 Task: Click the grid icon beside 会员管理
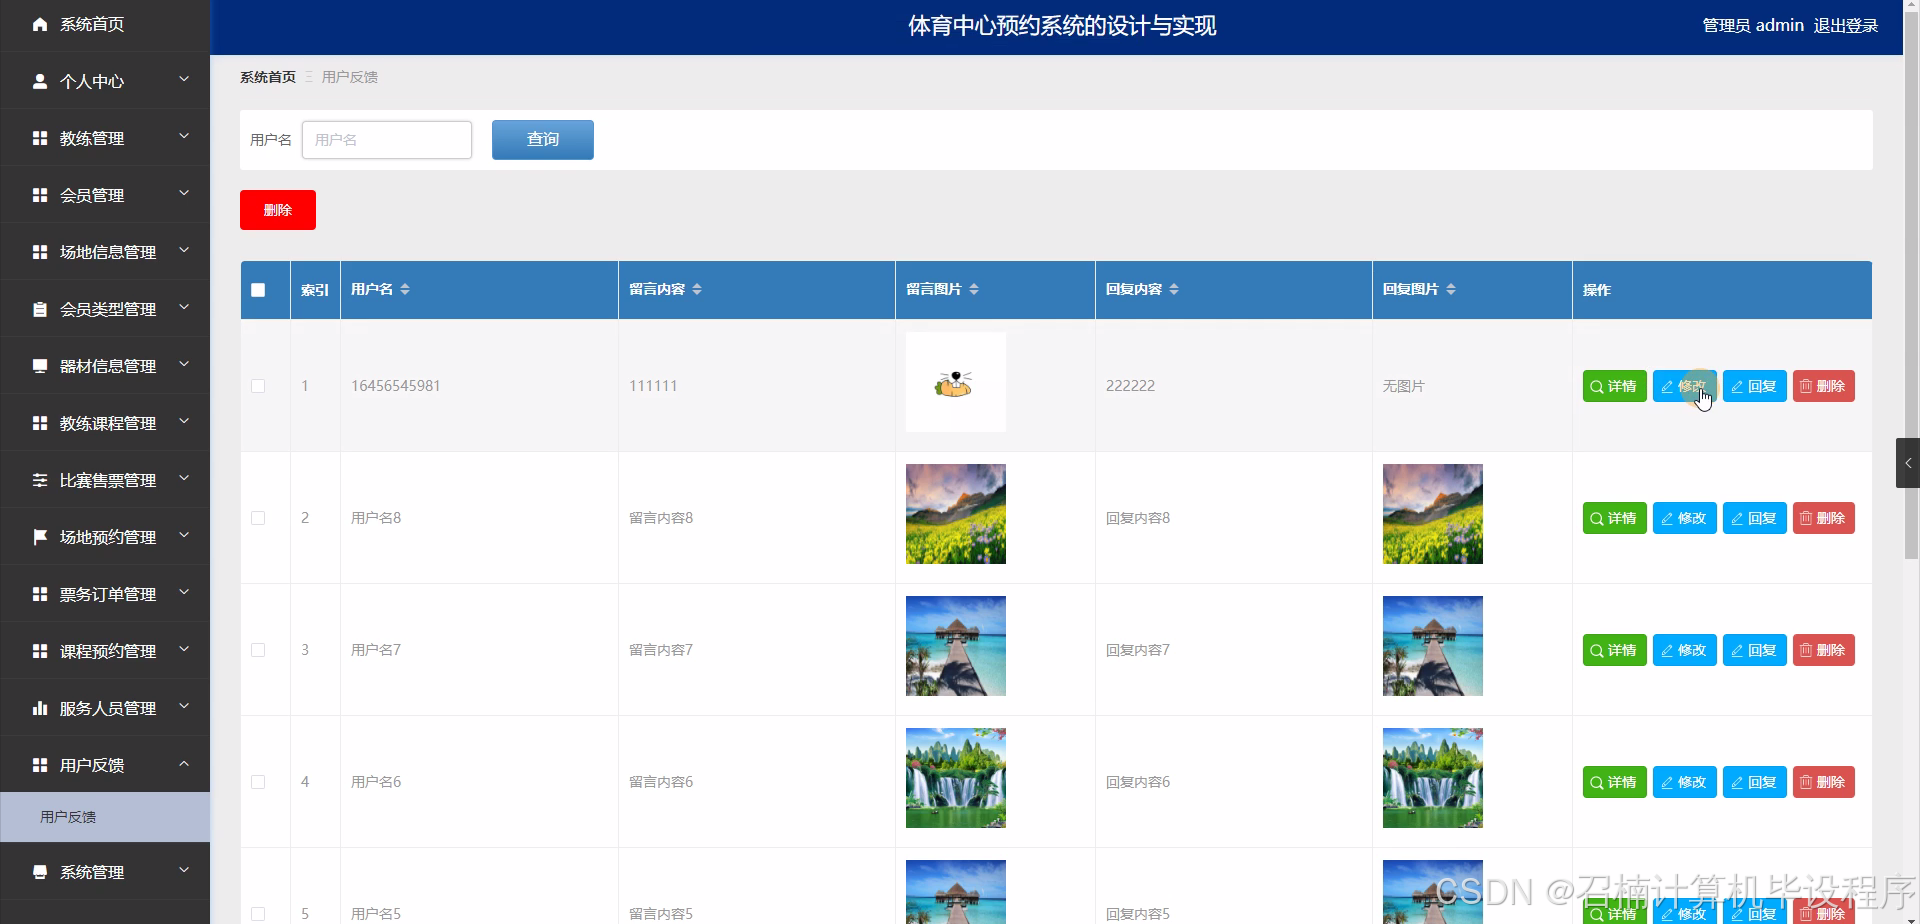click(x=40, y=195)
